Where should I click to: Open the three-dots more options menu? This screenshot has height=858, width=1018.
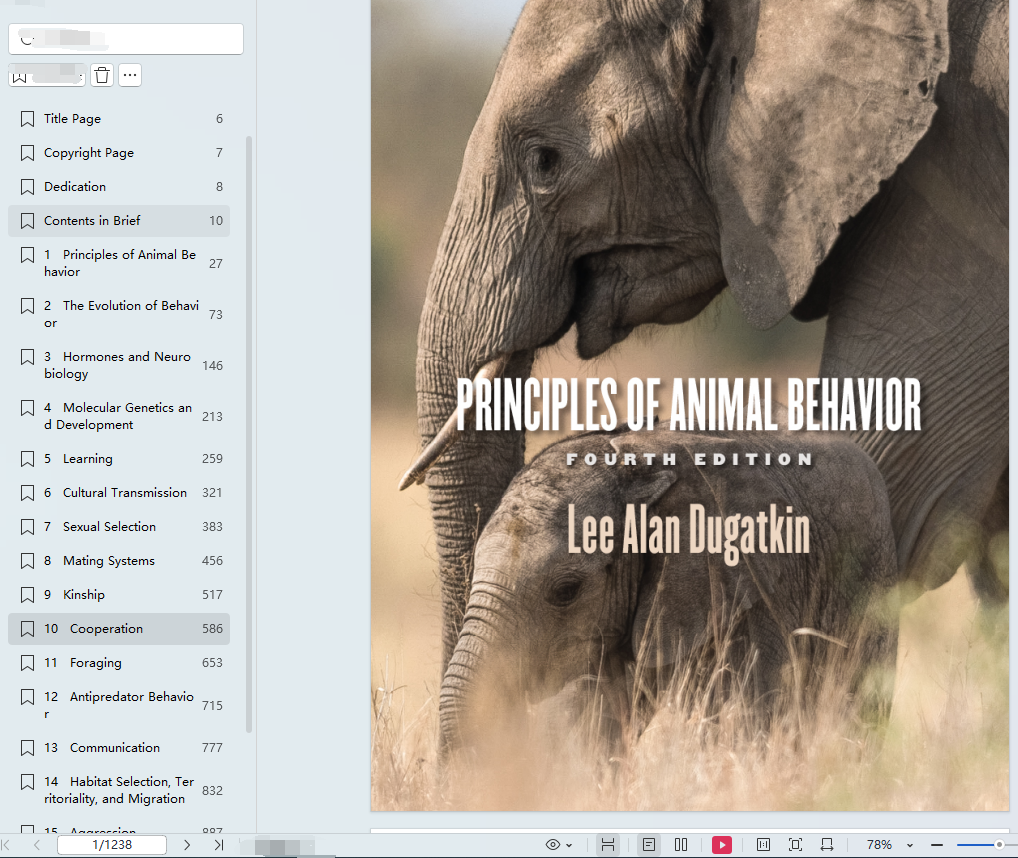click(130, 75)
